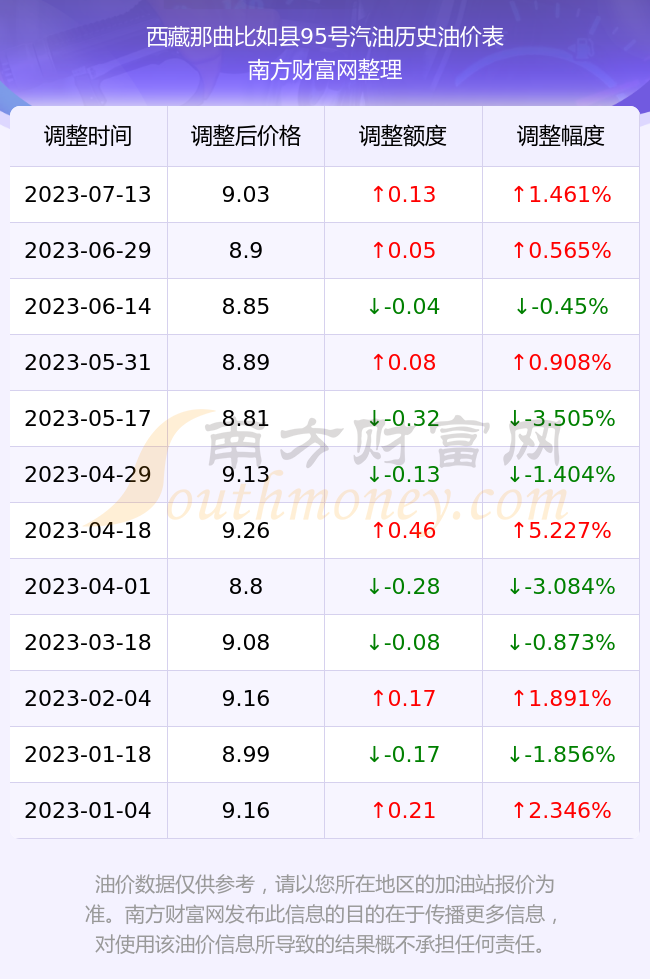
Task: Click the 8.8 price on 2023-04-01
Action: click(246, 586)
